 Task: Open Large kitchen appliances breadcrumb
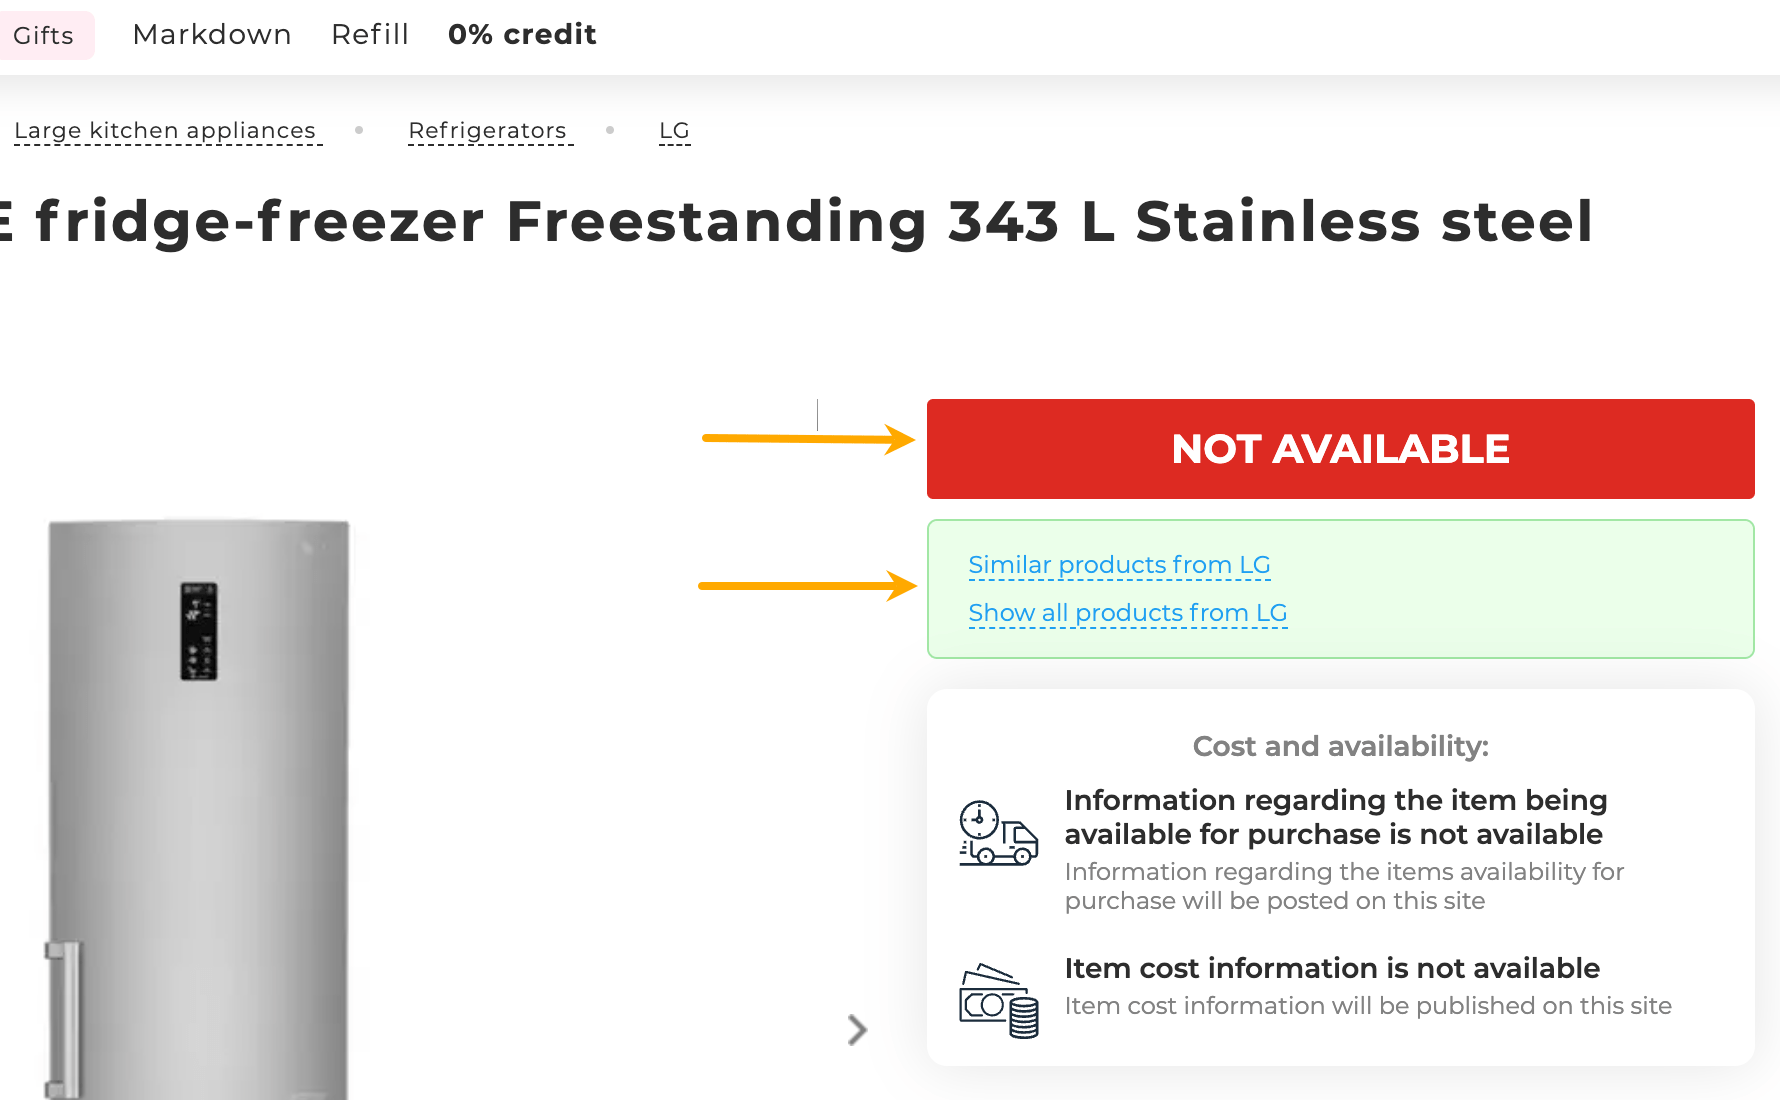click(165, 131)
